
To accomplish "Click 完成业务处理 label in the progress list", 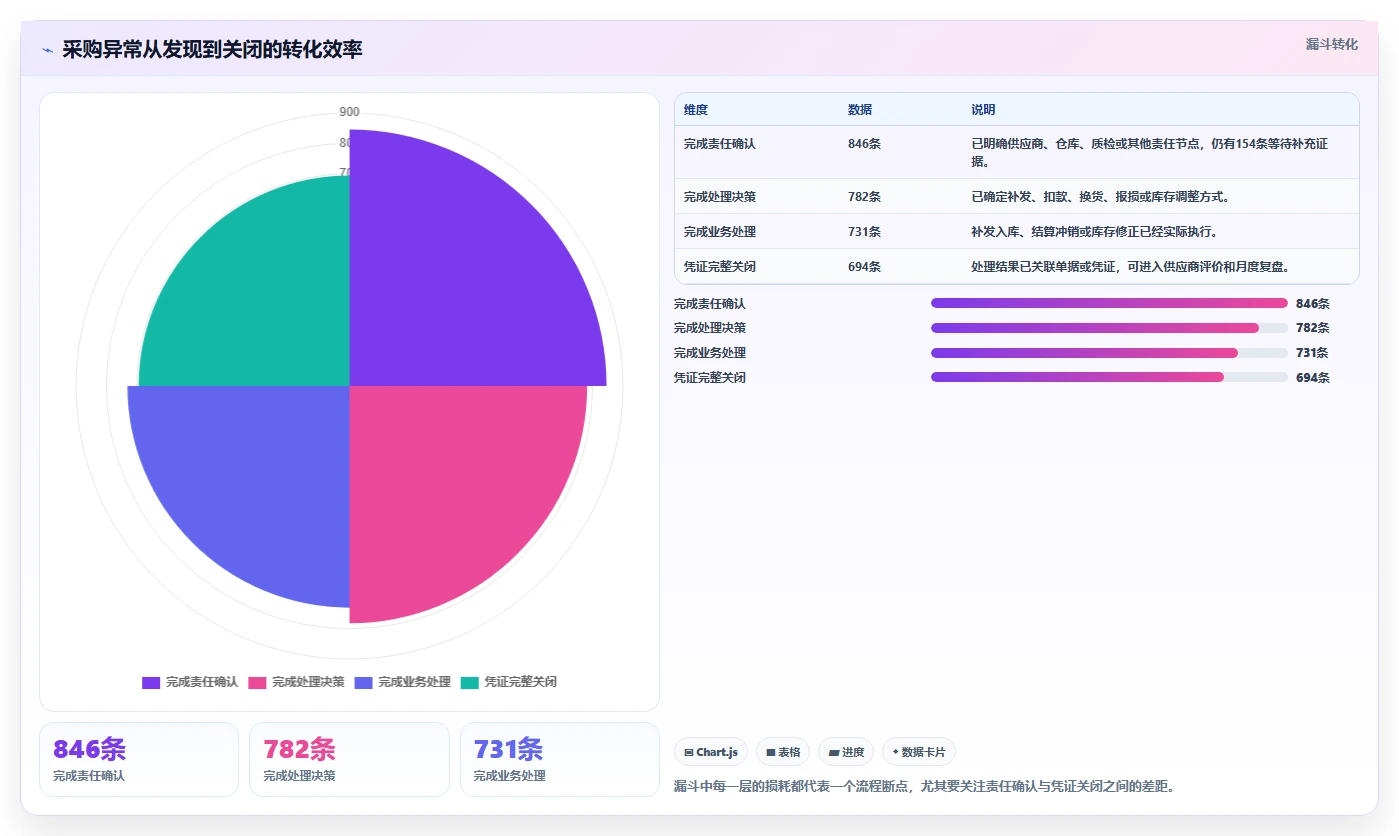I will point(710,353).
